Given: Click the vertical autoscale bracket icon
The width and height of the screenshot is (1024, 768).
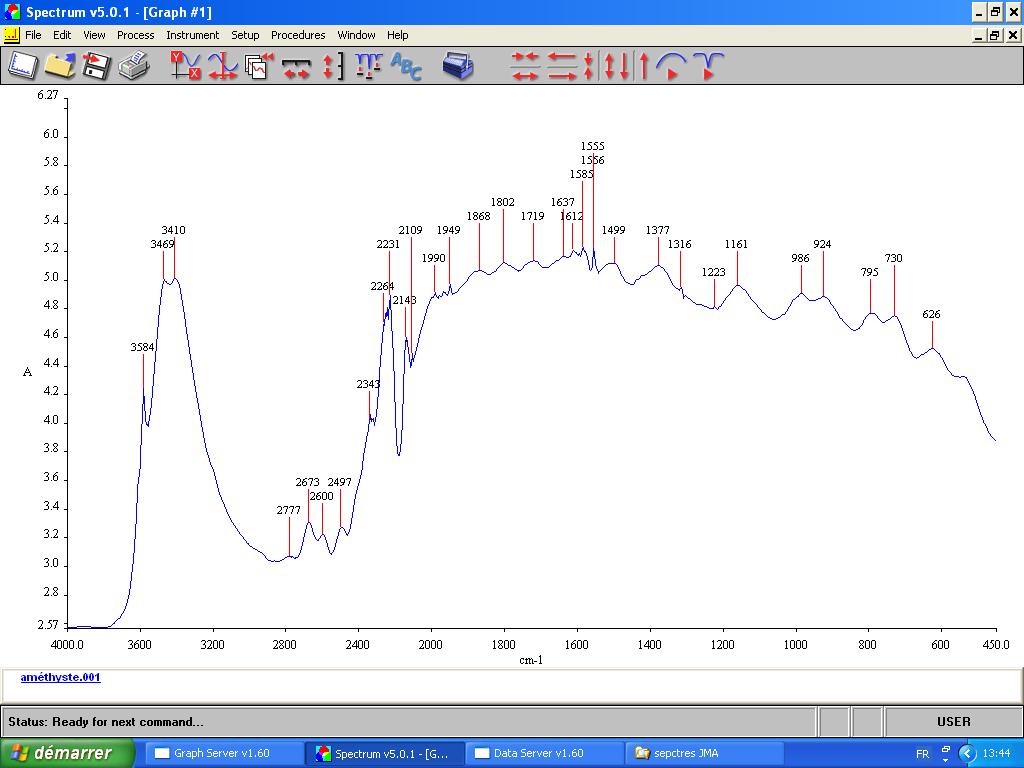Looking at the screenshot, I should coord(333,67).
